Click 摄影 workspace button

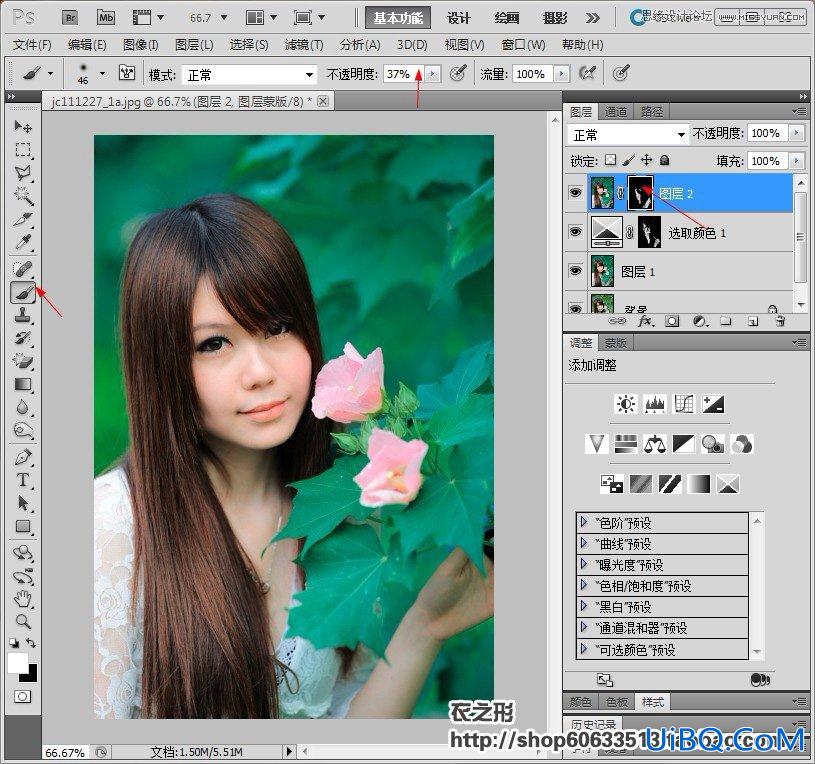click(x=555, y=18)
